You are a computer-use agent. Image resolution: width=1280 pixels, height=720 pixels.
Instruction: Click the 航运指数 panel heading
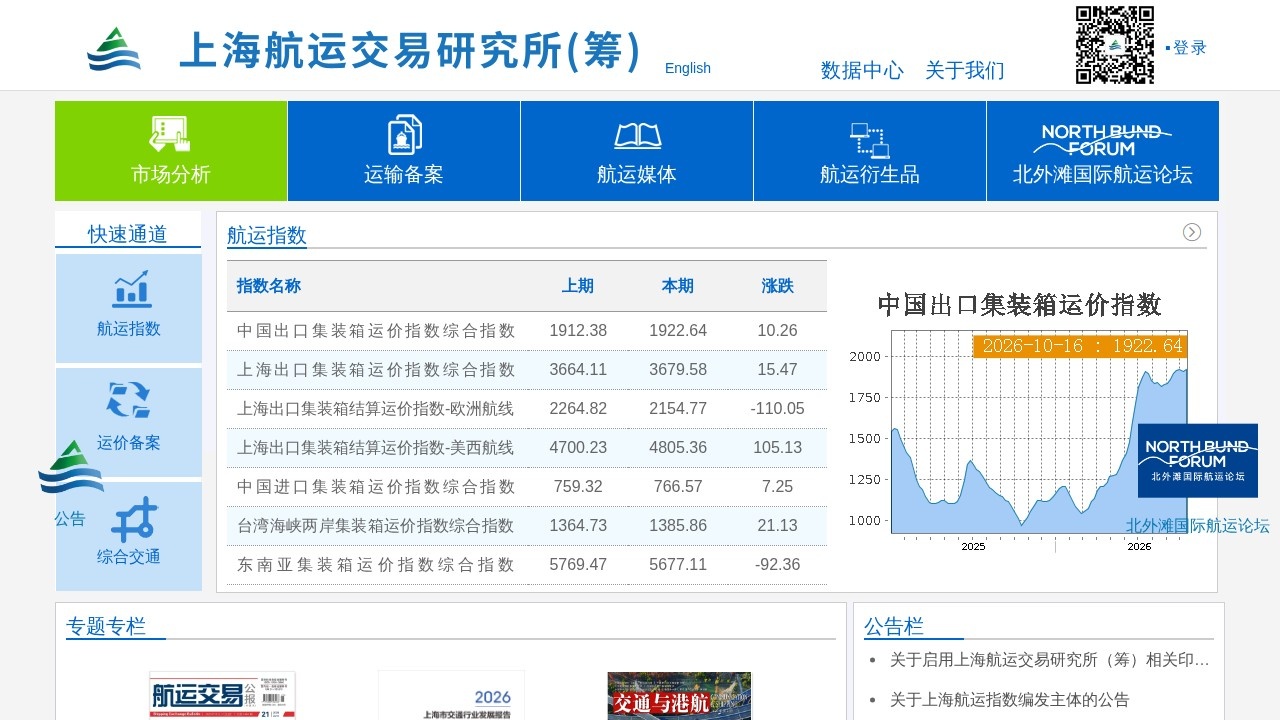(x=267, y=235)
